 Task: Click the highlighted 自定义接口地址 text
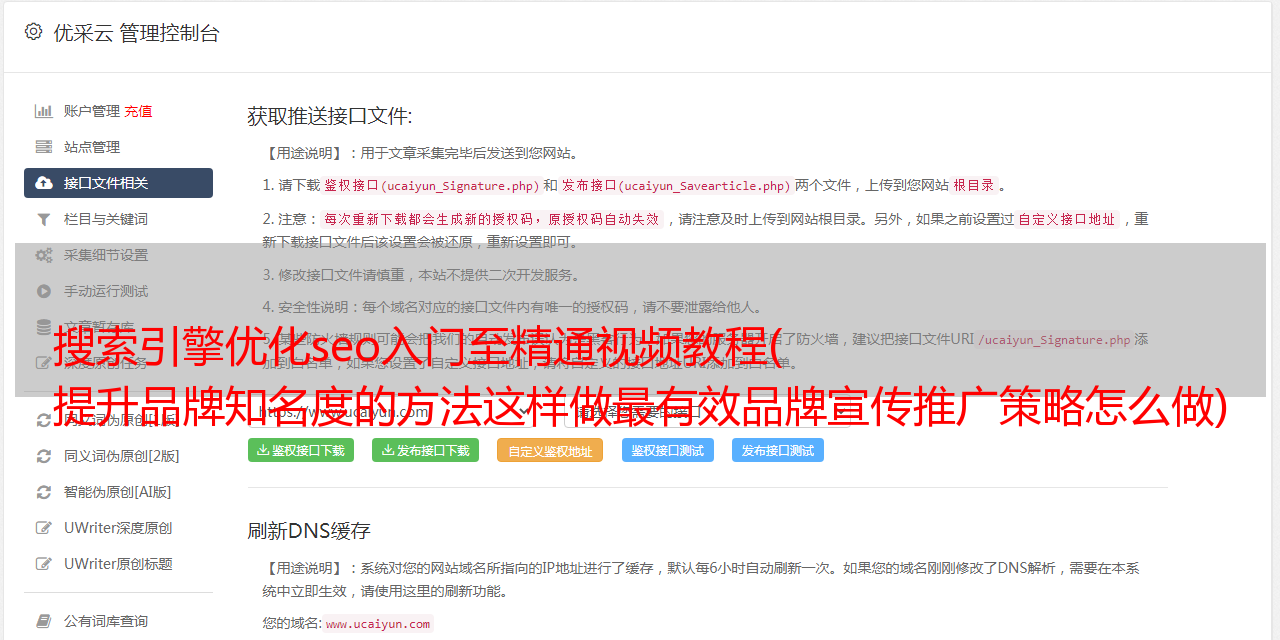point(1066,219)
